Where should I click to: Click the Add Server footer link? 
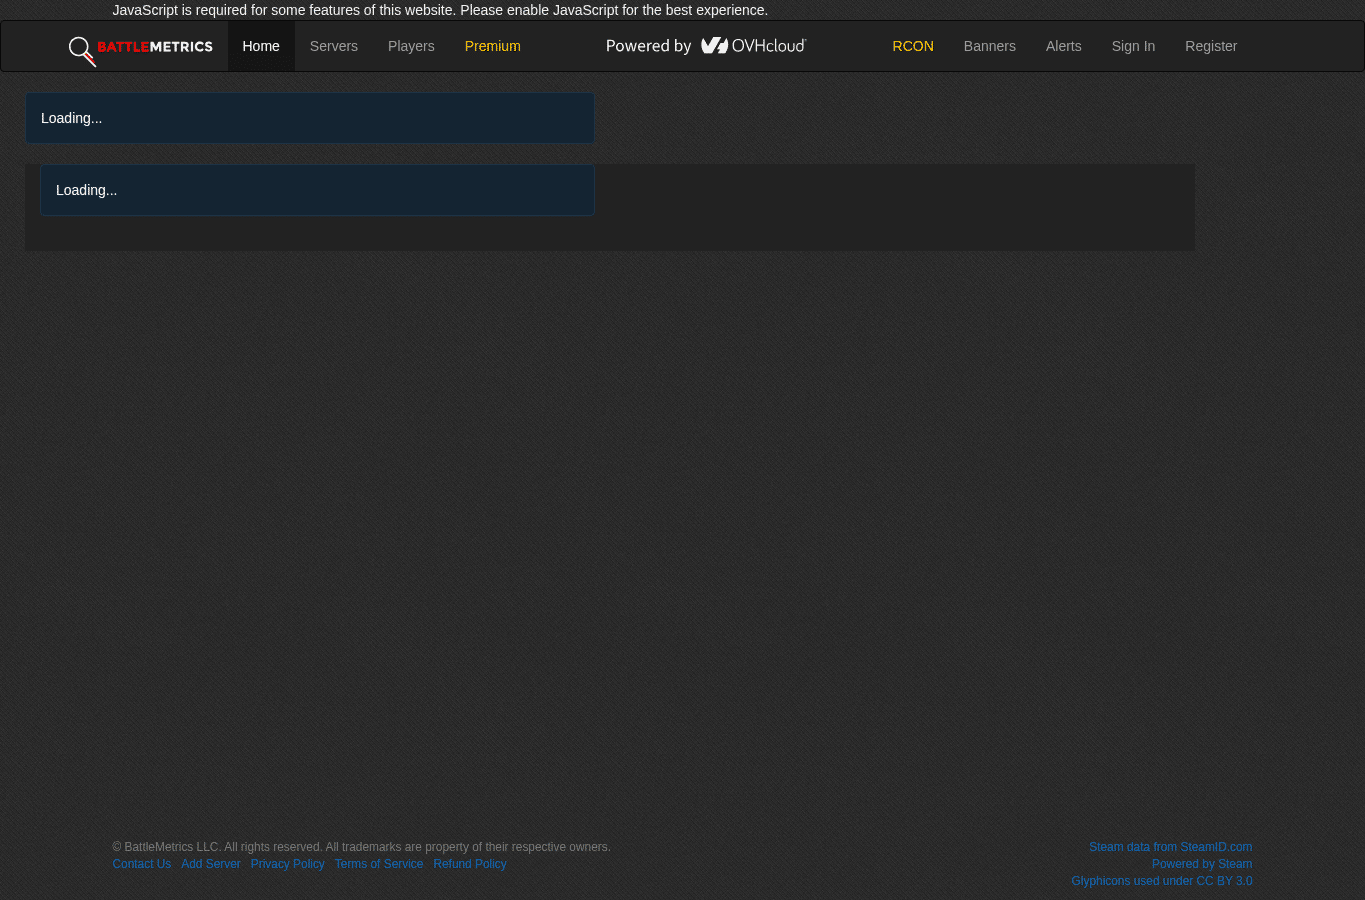(x=211, y=864)
